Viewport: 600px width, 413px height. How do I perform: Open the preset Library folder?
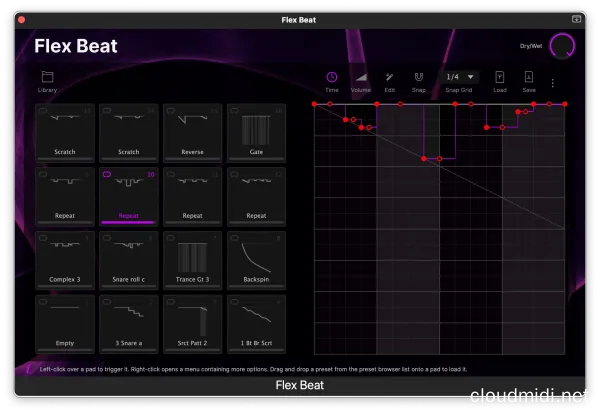click(x=47, y=77)
